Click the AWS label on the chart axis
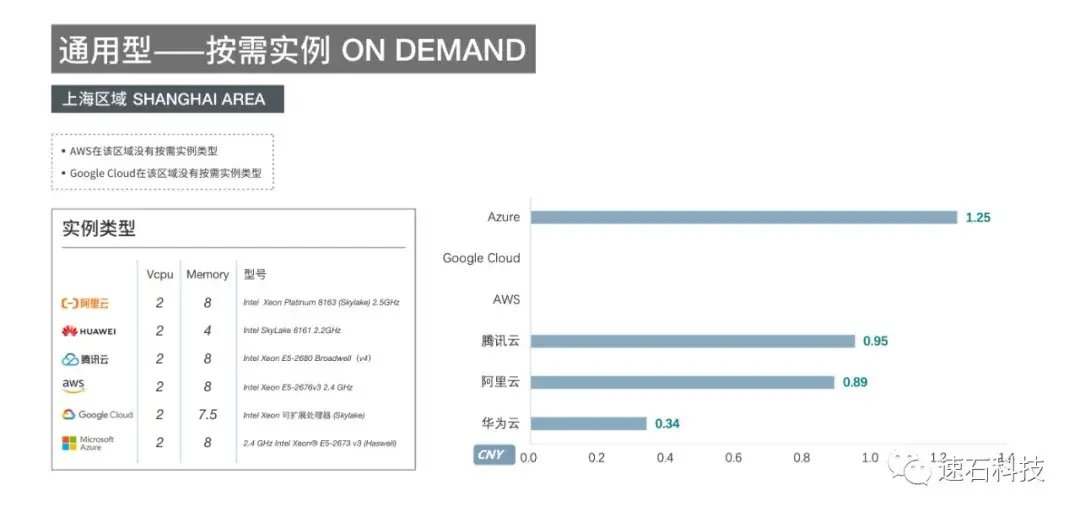The image size is (1080, 517). tap(506, 300)
